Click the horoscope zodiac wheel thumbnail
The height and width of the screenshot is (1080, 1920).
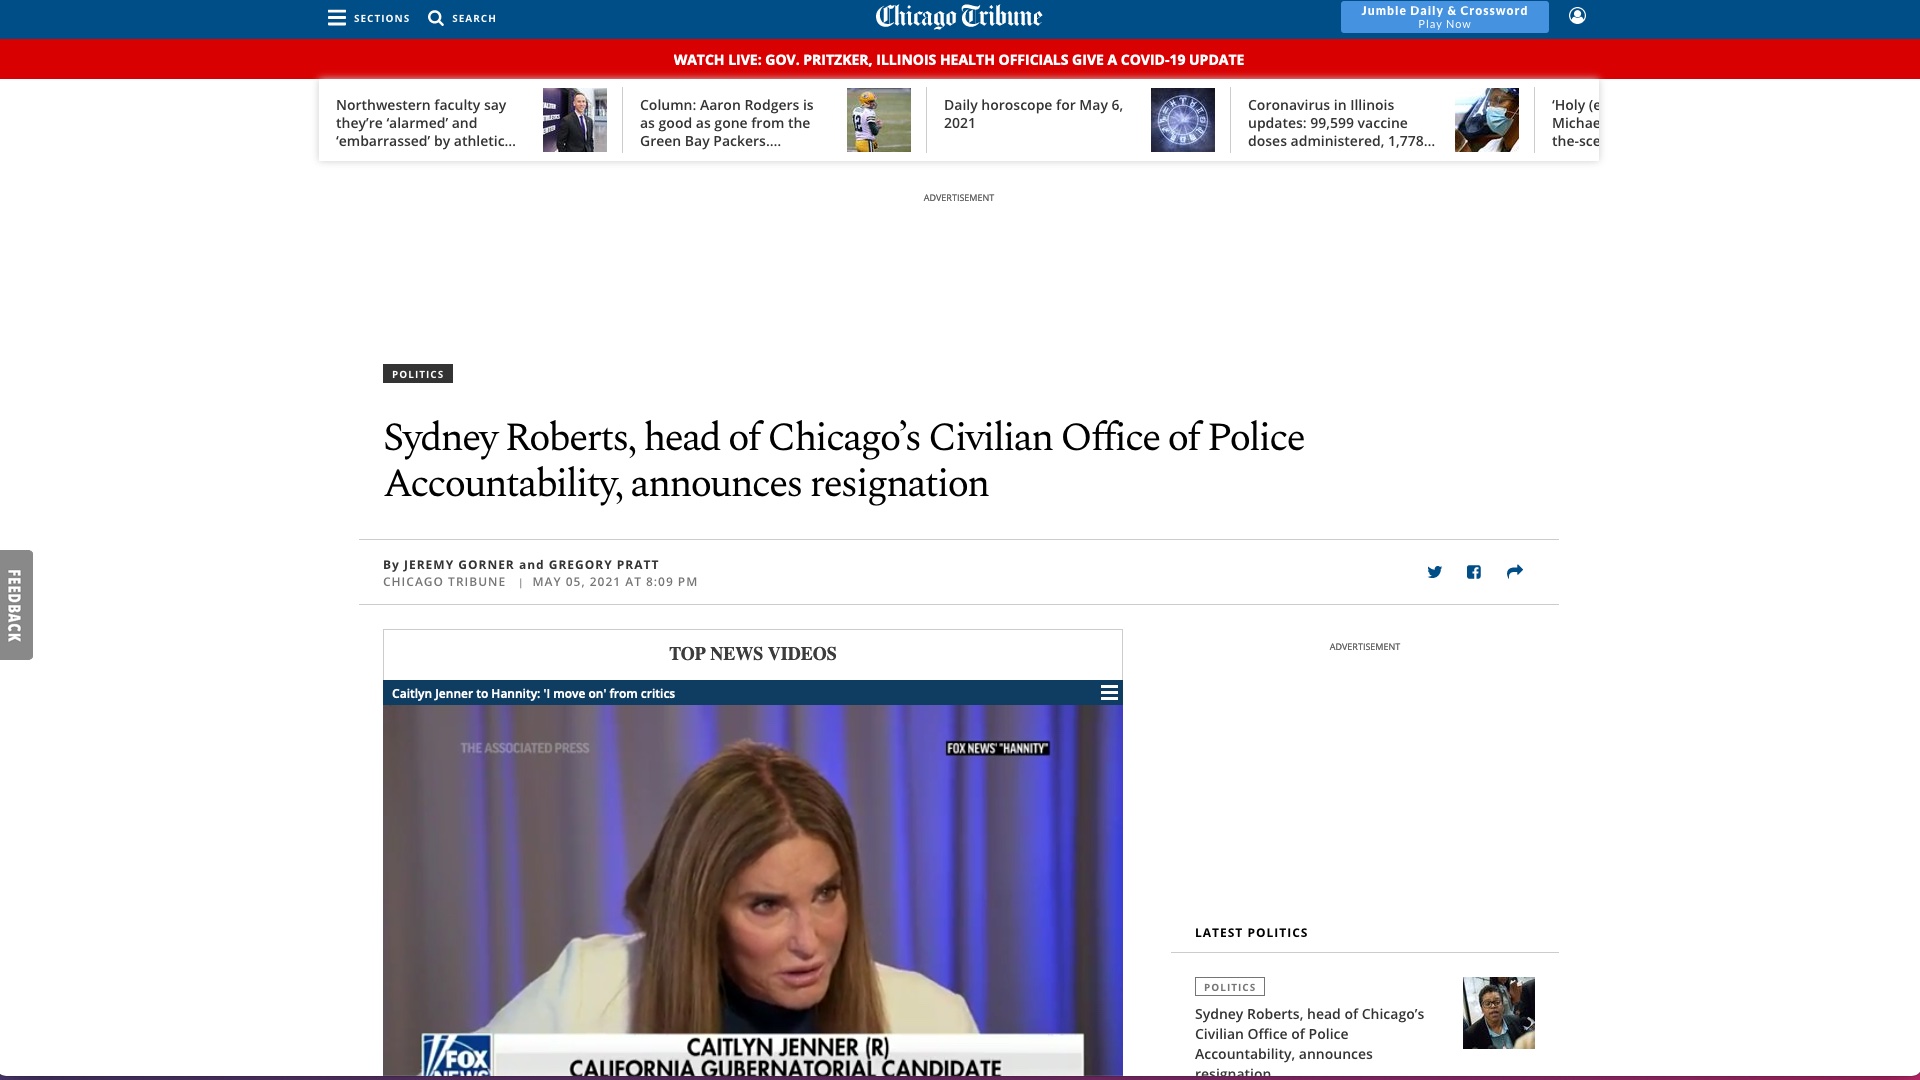coord(1182,120)
